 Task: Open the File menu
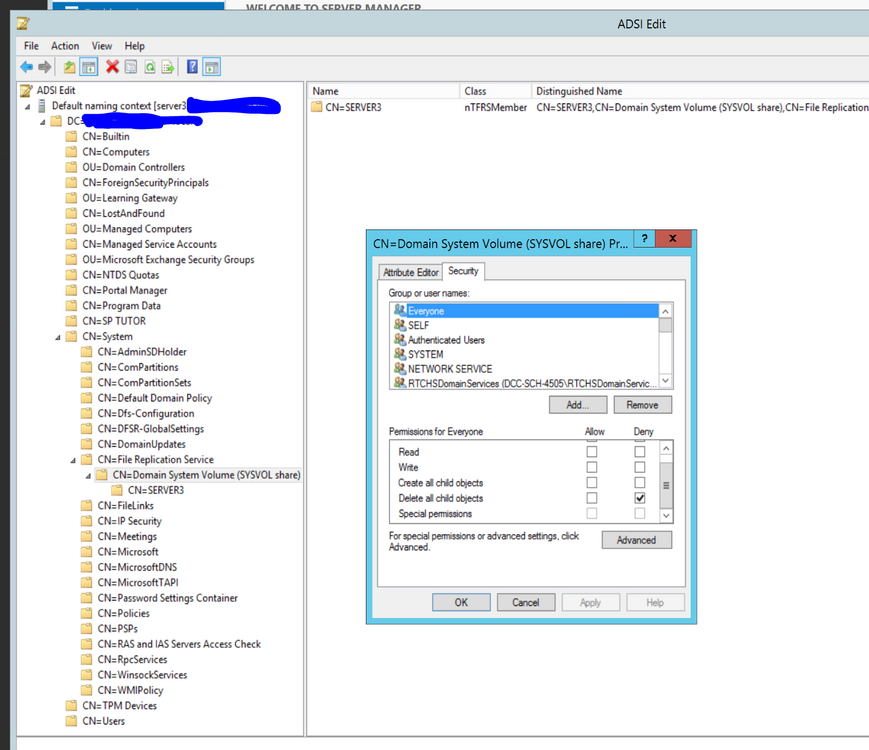tap(31, 45)
